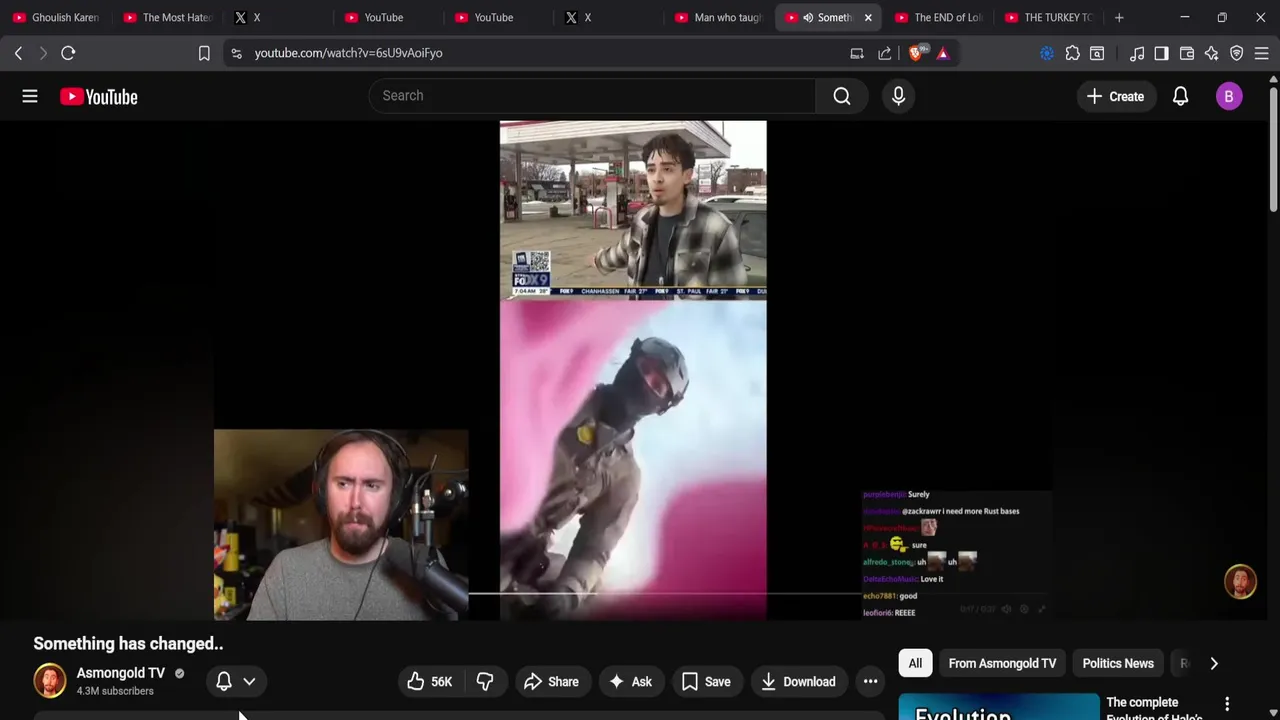Open options menu for Halo Evolution video
Viewport: 1280px width, 720px height.
(1227, 704)
